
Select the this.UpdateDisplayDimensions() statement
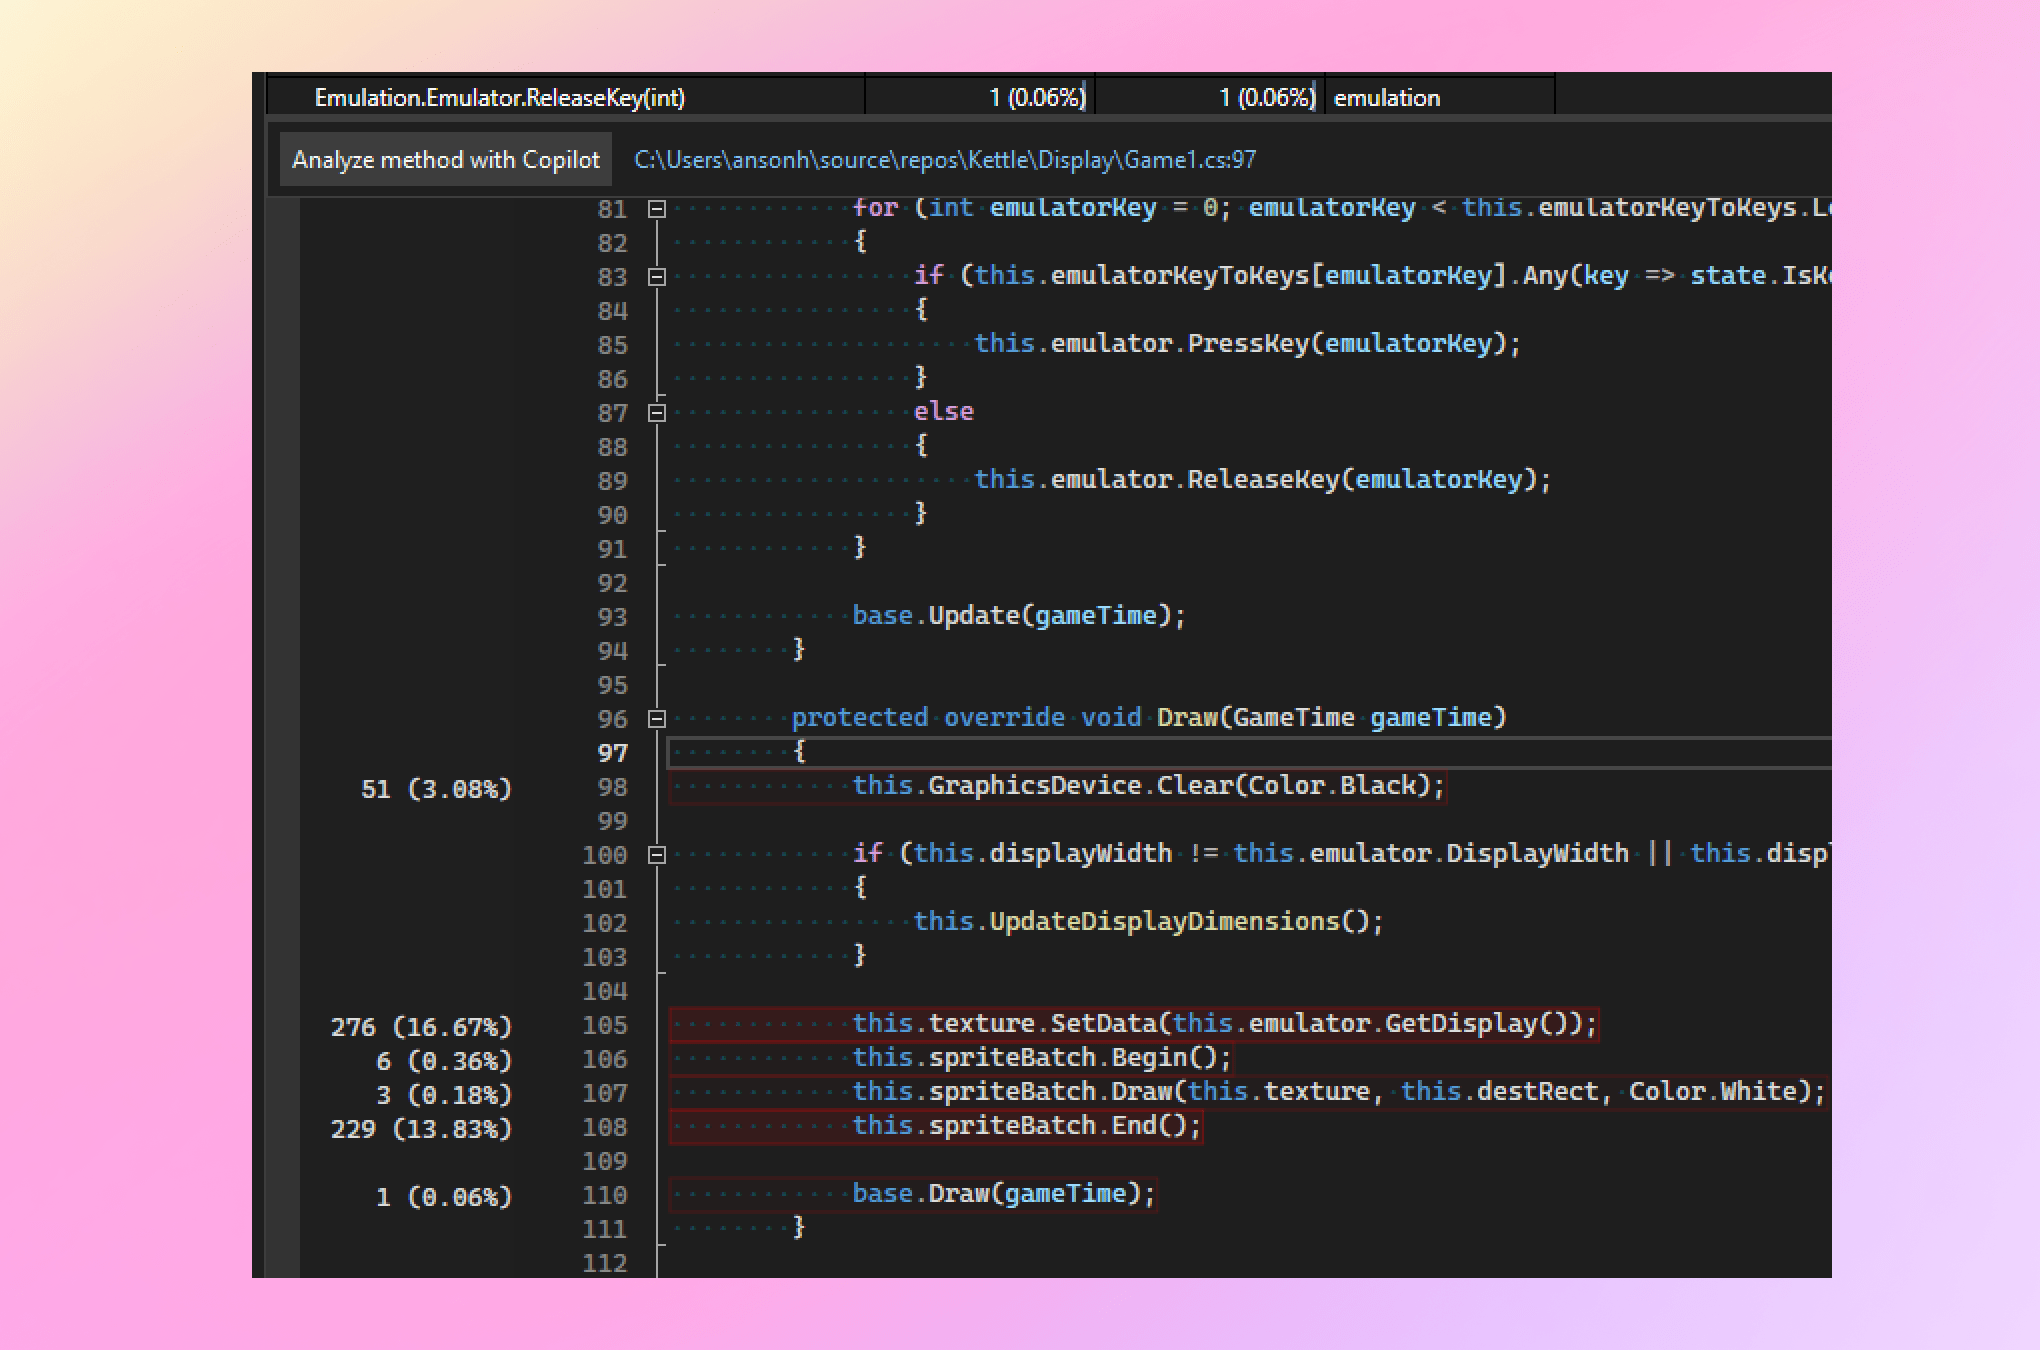[1148, 921]
